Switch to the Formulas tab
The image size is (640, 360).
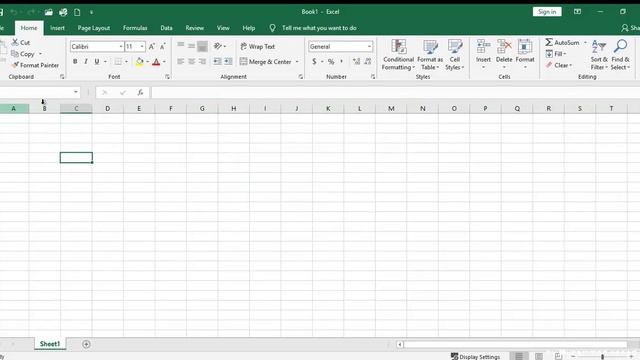[135, 28]
